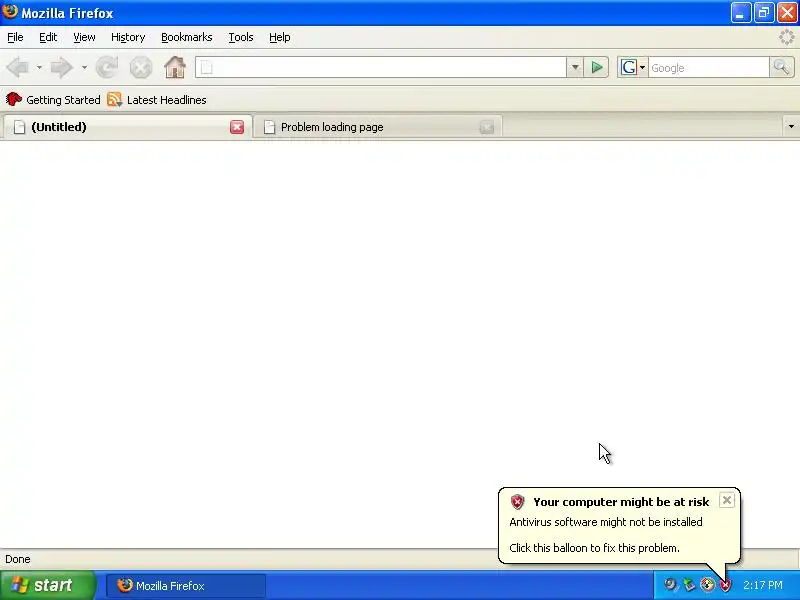The width and height of the screenshot is (800, 600).
Task: Open the Latest Headlines bookmark
Action: [157, 100]
